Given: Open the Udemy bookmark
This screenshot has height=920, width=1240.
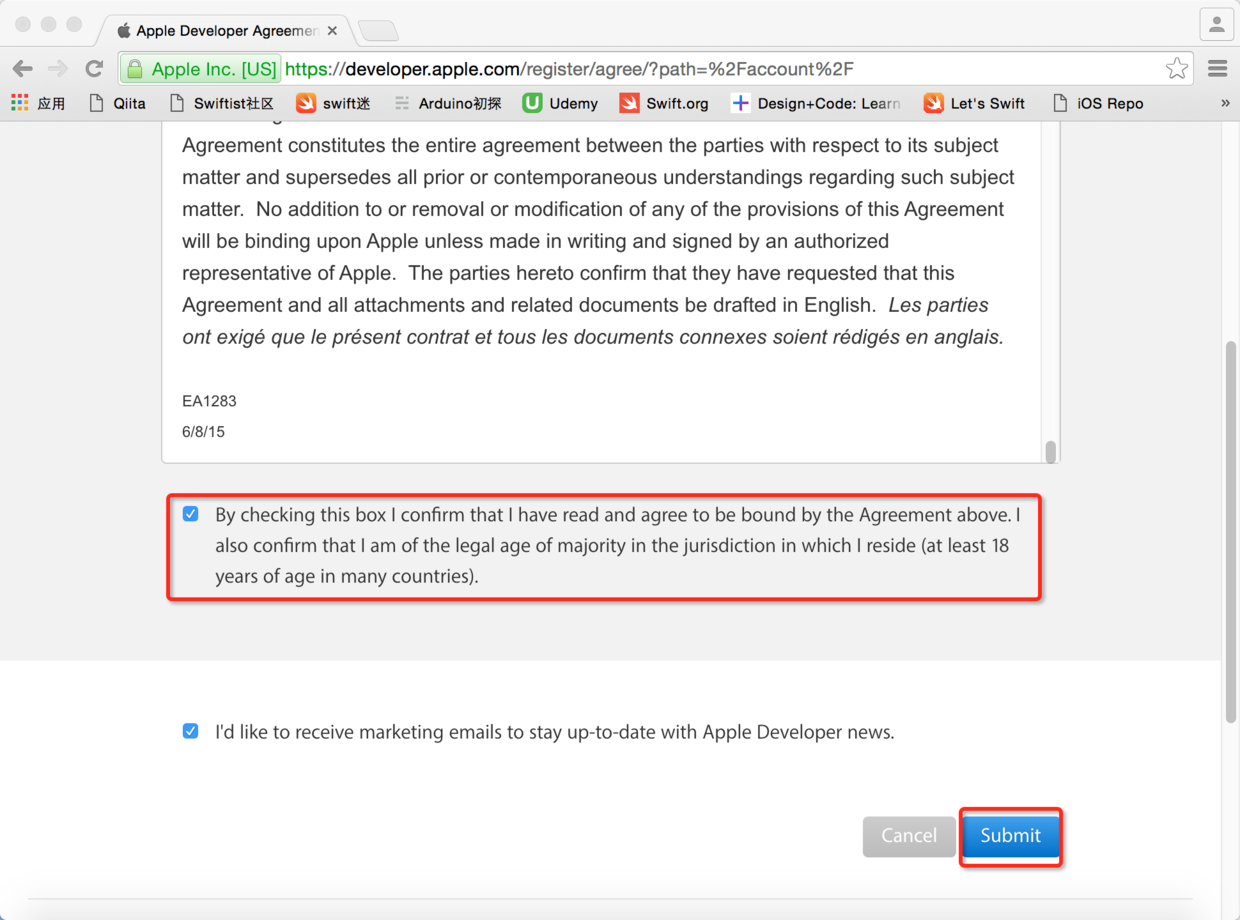Looking at the screenshot, I should point(560,103).
